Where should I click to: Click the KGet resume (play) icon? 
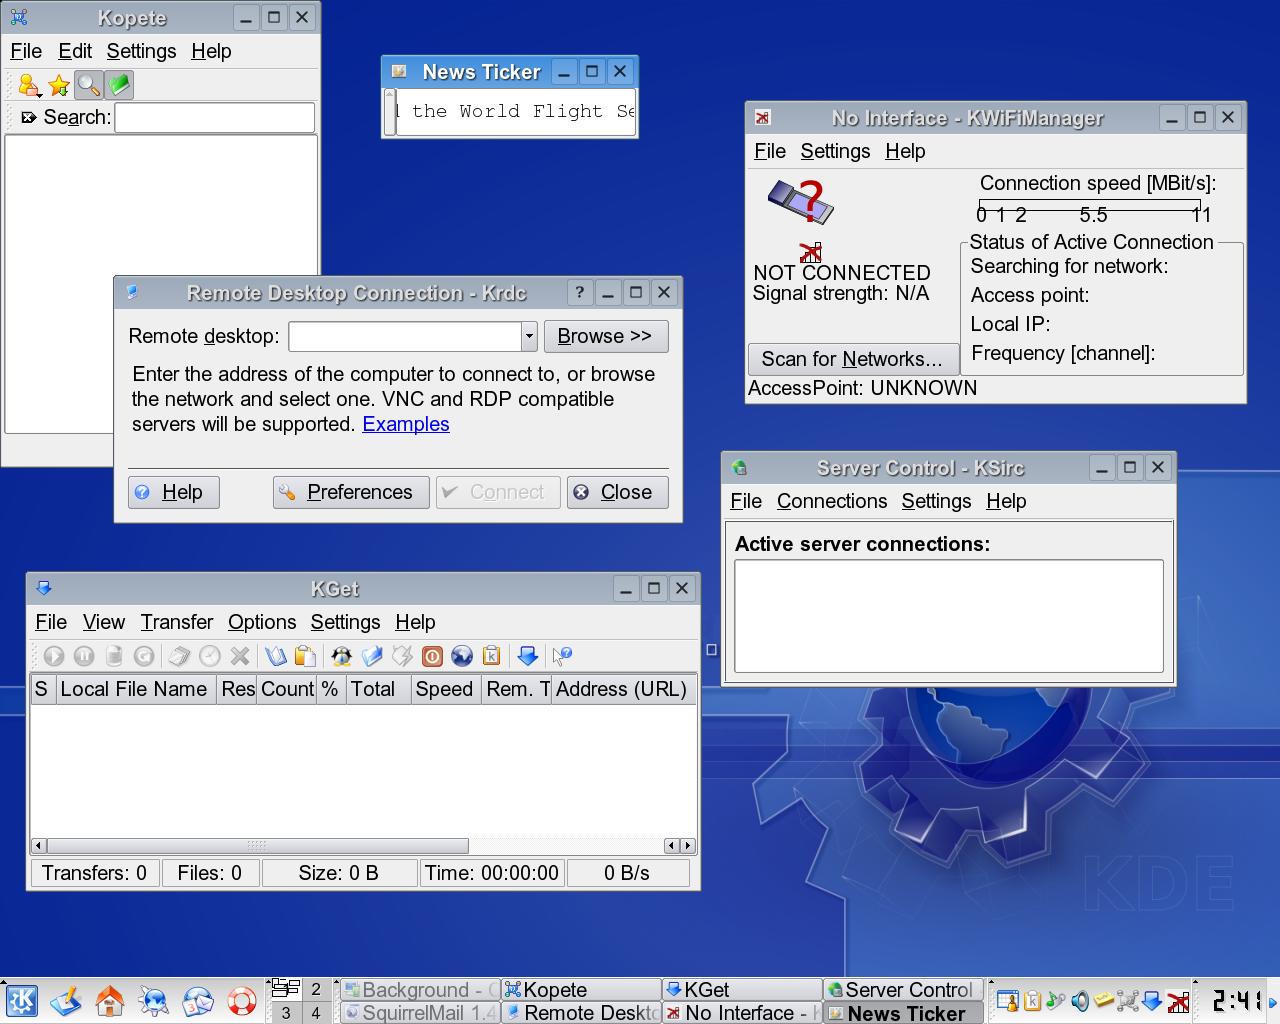[54, 656]
